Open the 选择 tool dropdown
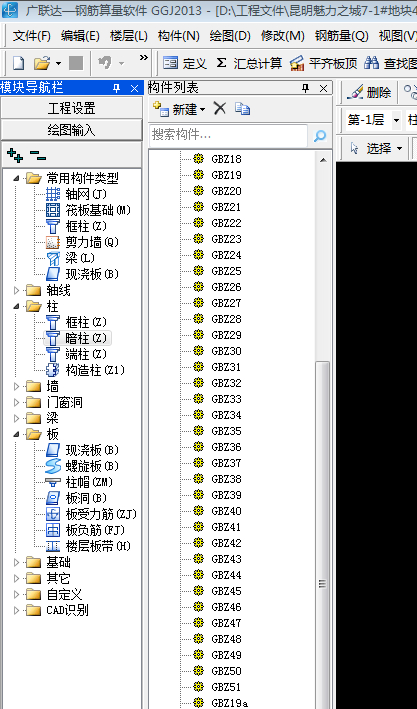The width and height of the screenshot is (417, 709). click(399, 148)
